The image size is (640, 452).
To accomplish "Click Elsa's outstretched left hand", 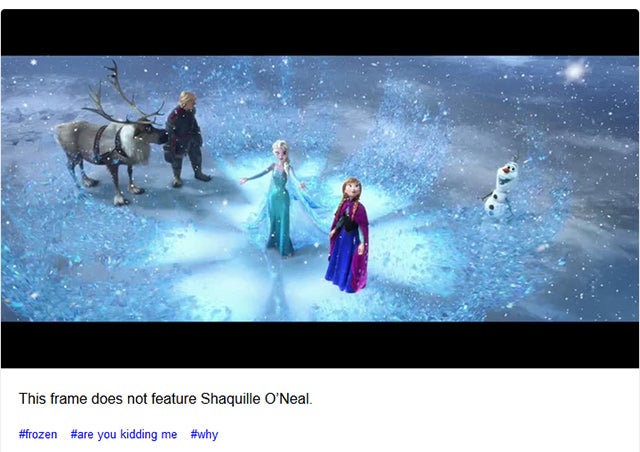I will click(244, 181).
